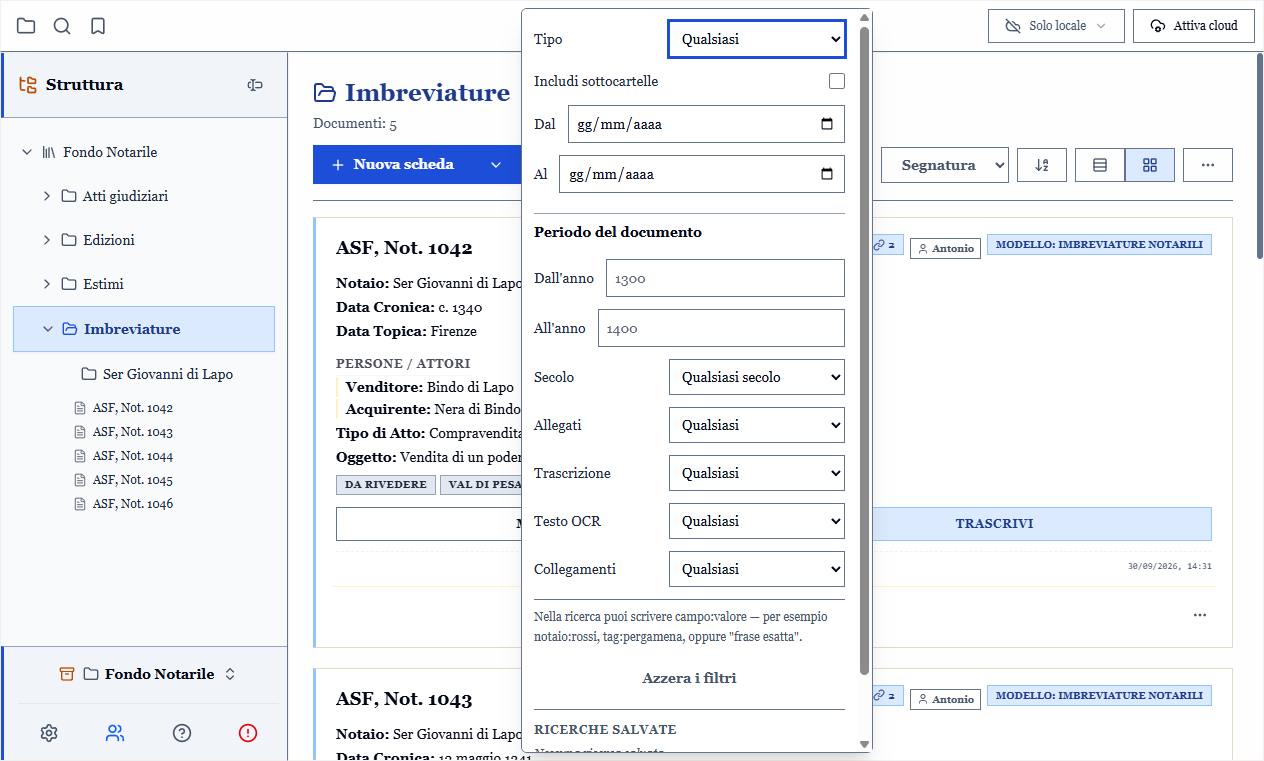
Task: Open calendar picker for Dal date
Action: (x=827, y=125)
